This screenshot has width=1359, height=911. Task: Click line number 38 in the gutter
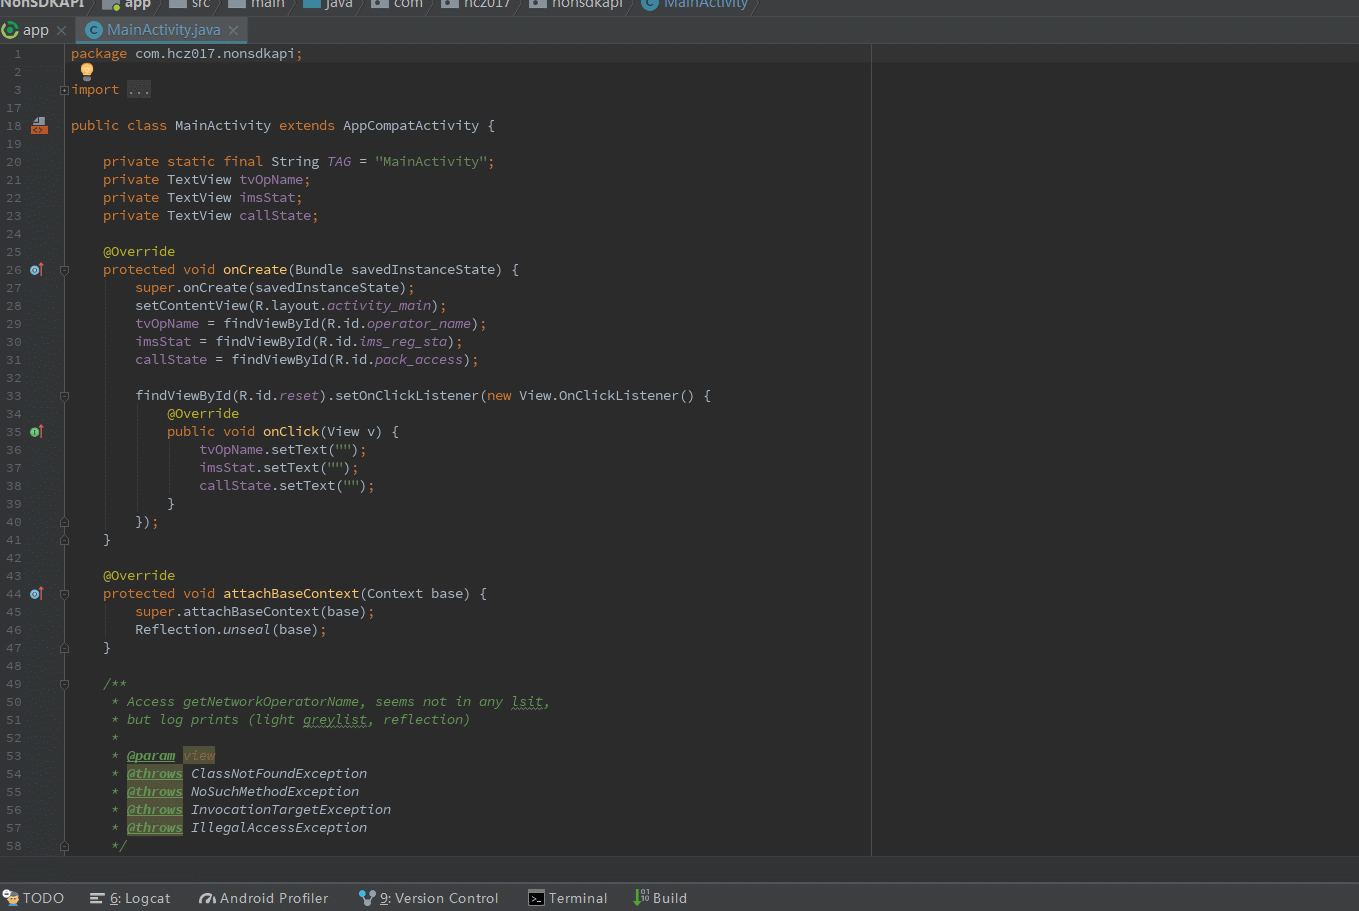click(14, 486)
